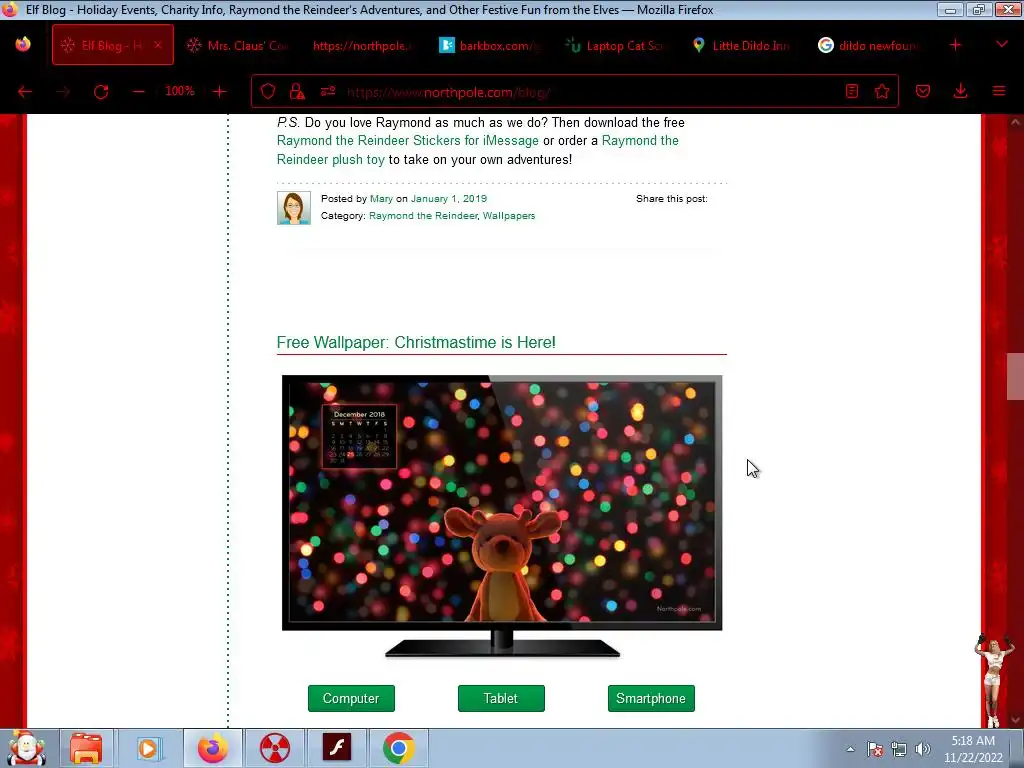Switch to the https://northpole tab
Screen dimensions: 1024x768
pos(362,45)
